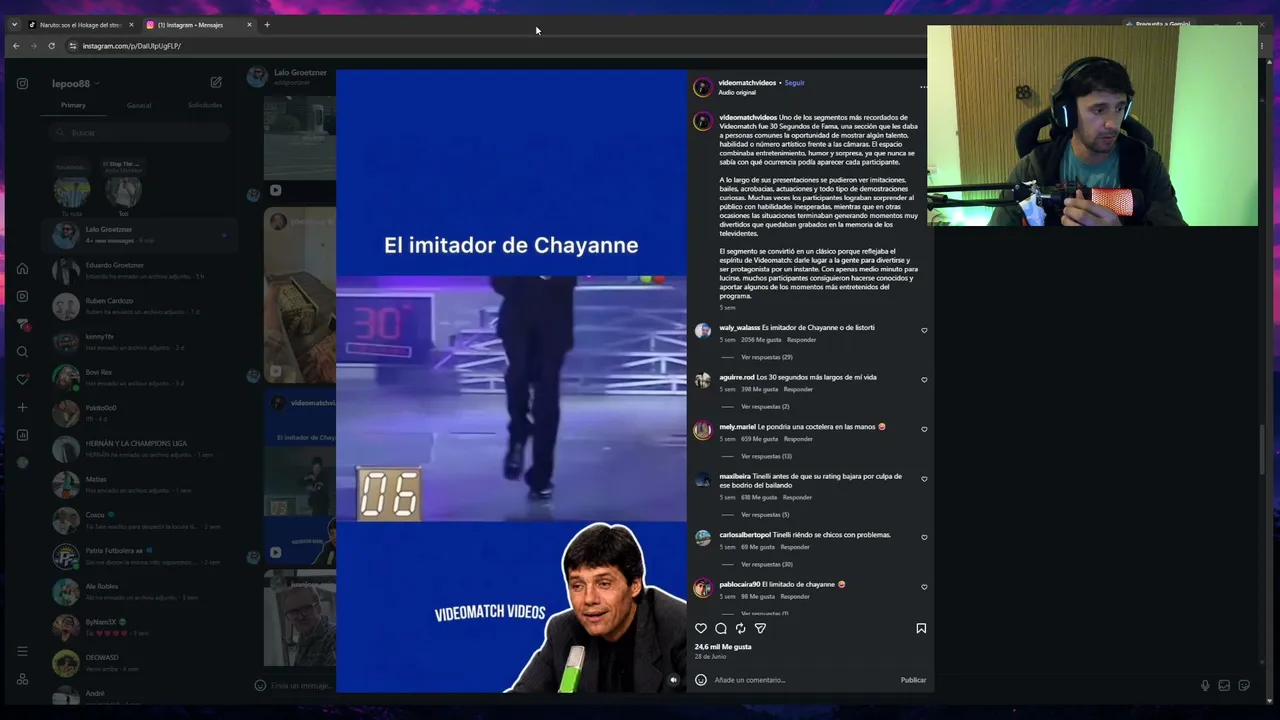The width and height of the screenshot is (1280, 720).
Task: Open the Patria Futbolera conversation
Action: (x=141, y=556)
